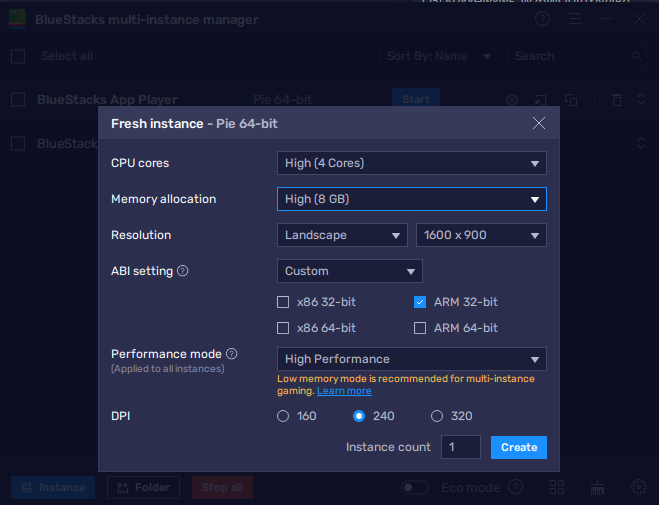
Task: Click the reorder arrows on App Player row
Action: (x=641, y=100)
